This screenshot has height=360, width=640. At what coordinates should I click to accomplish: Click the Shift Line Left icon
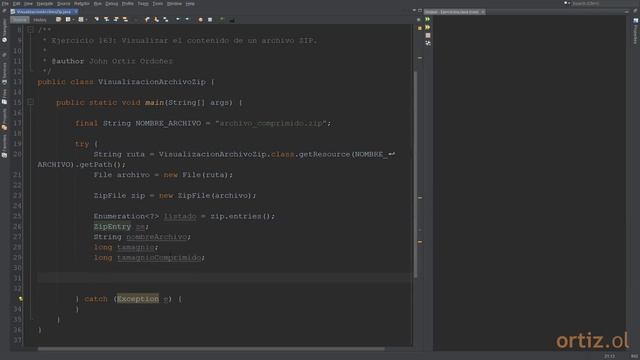point(178,20)
